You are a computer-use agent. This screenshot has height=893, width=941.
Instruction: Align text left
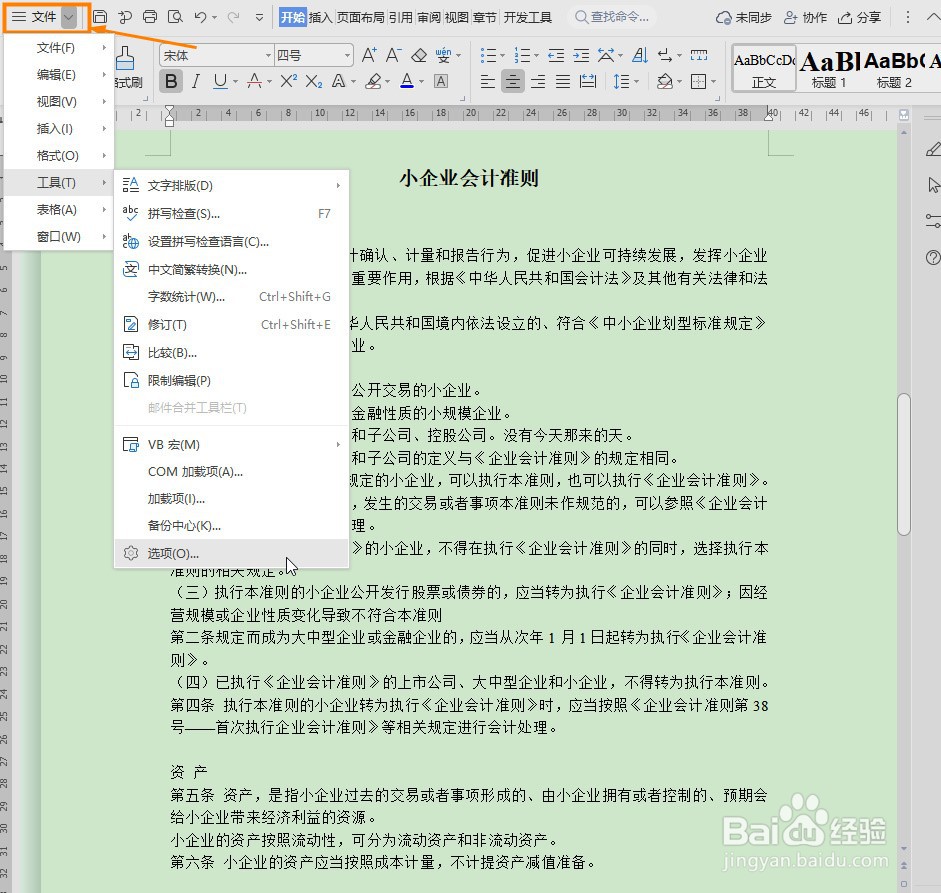pos(488,82)
